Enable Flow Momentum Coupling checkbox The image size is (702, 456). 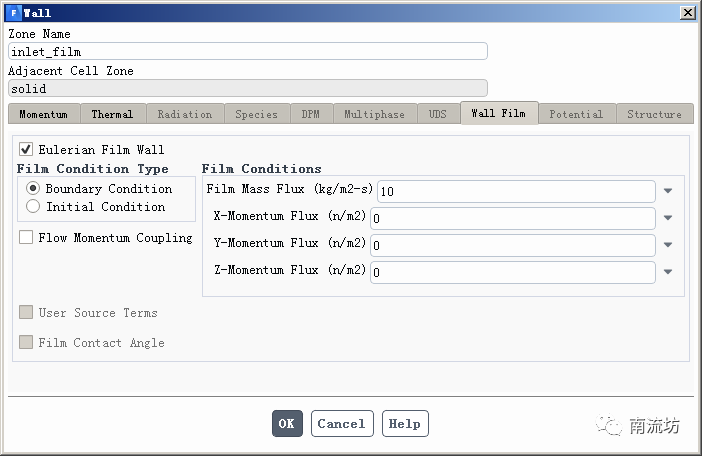(x=26, y=238)
